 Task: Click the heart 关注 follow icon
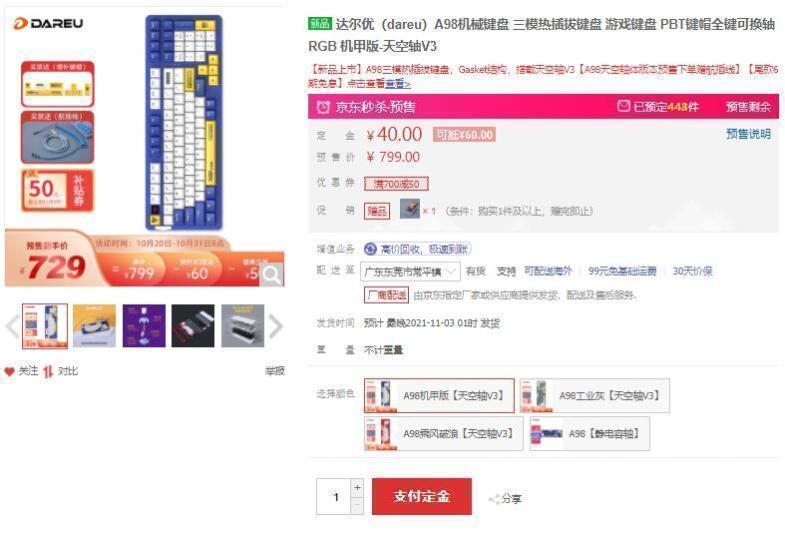pyautogui.click(x=9, y=371)
